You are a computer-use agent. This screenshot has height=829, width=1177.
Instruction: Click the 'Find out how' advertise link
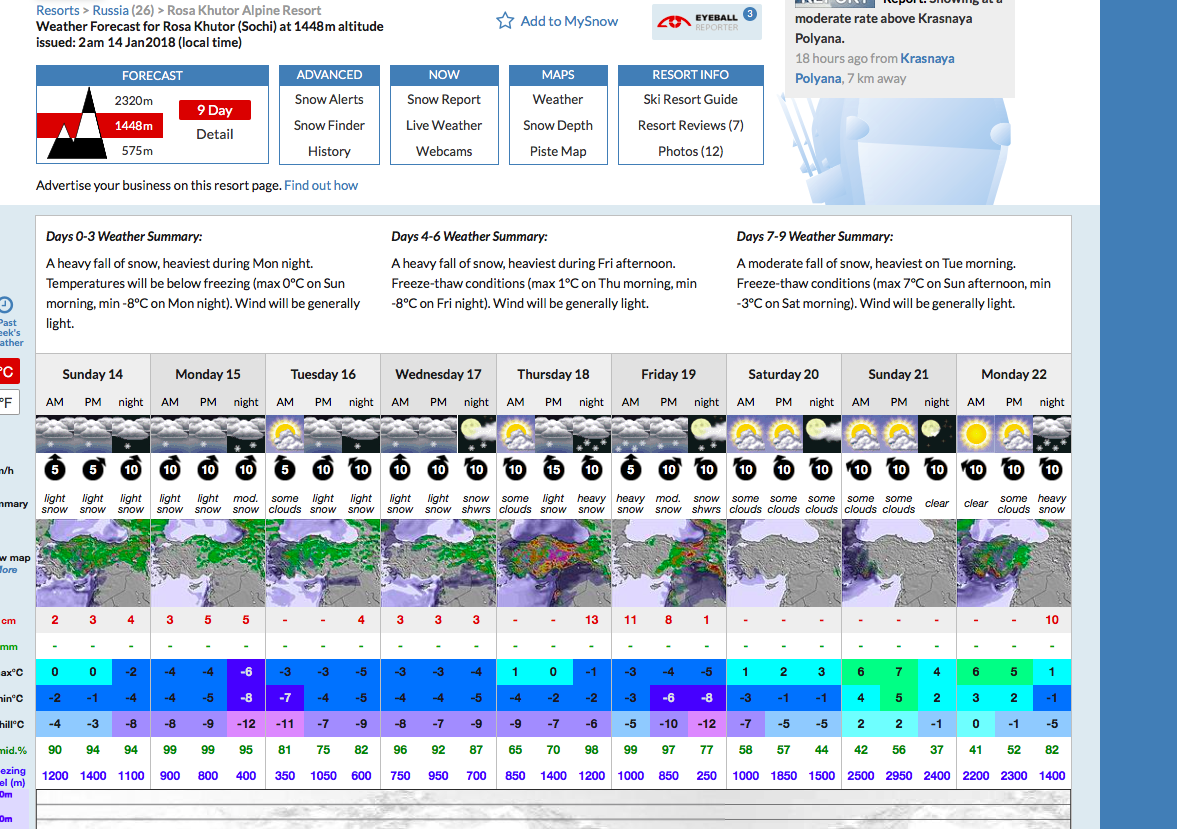tap(321, 185)
